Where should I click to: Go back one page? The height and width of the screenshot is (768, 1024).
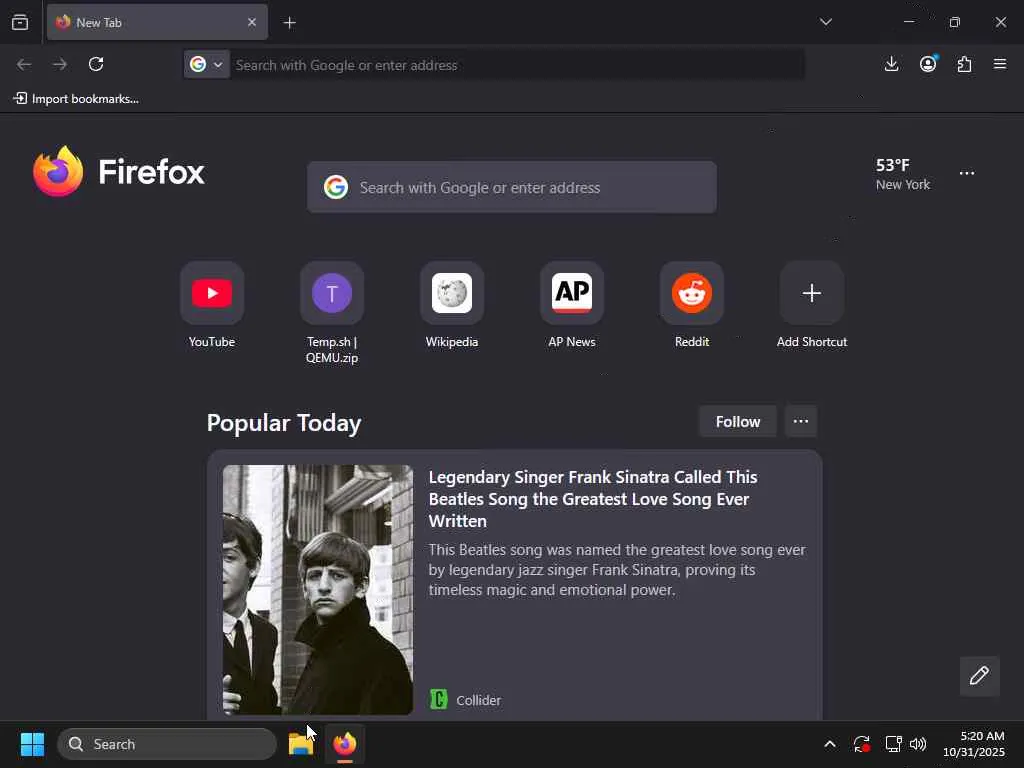coord(24,64)
